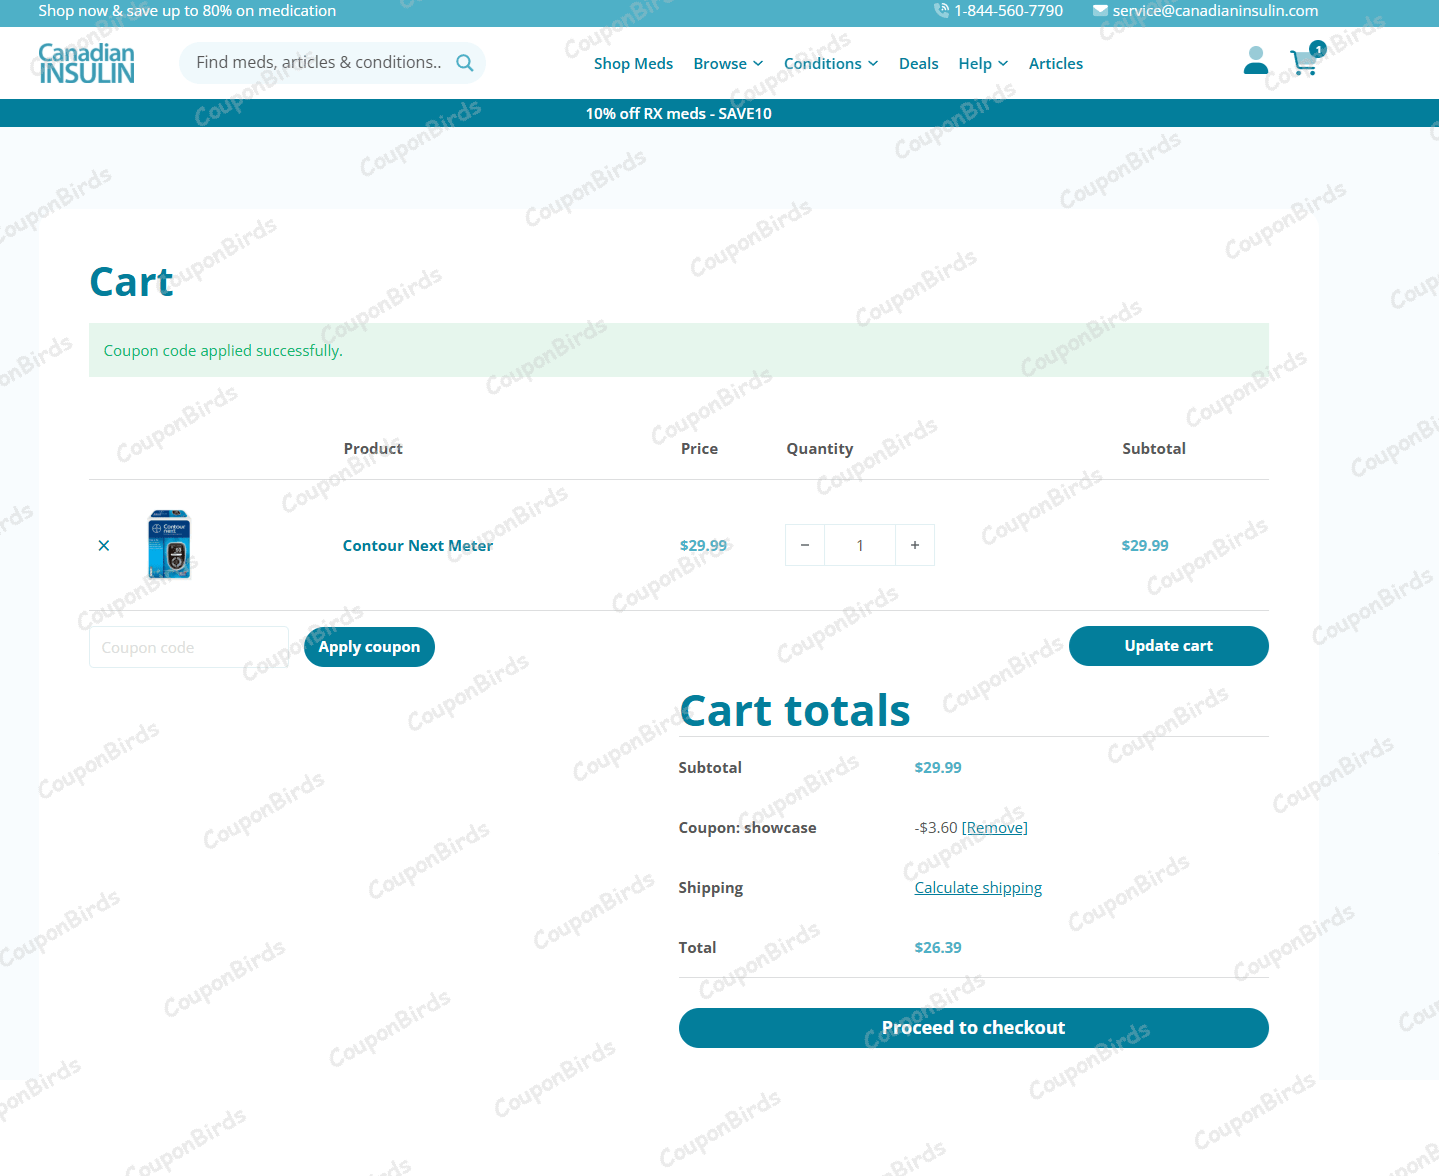The width and height of the screenshot is (1439, 1176).
Task: Open Shop Meds in the navigation
Action: pos(633,63)
